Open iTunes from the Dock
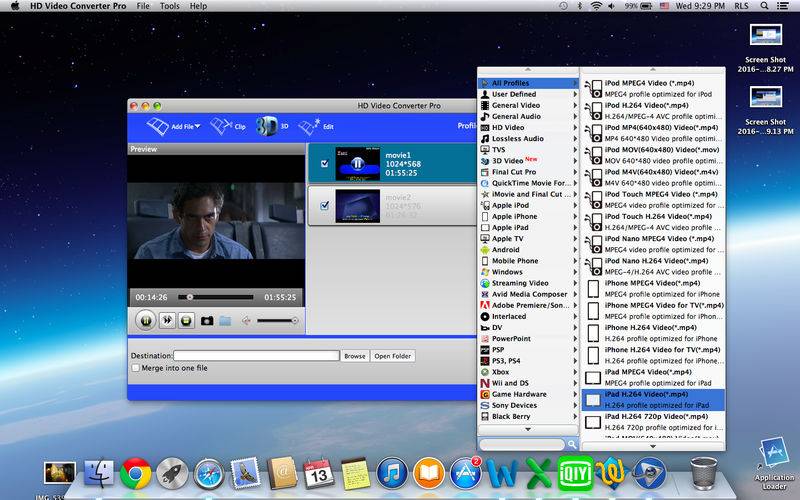The image size is (800, 500). coord(392,473)
